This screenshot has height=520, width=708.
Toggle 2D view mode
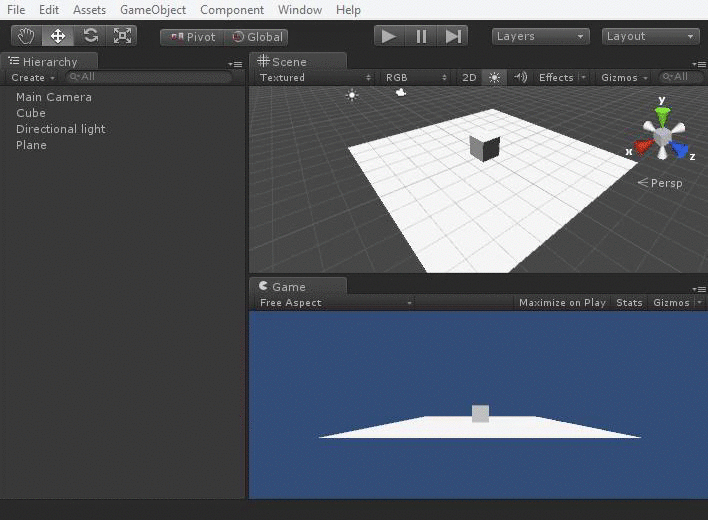point(469,78)
